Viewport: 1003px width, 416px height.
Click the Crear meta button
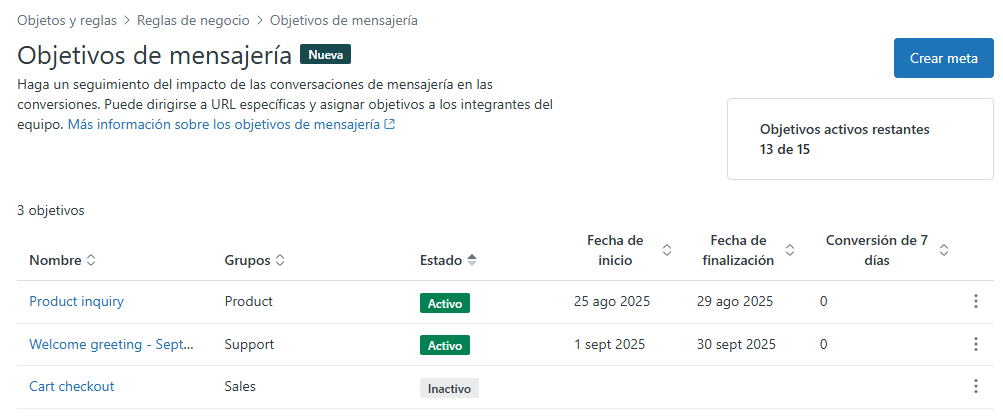pos(943,58)
